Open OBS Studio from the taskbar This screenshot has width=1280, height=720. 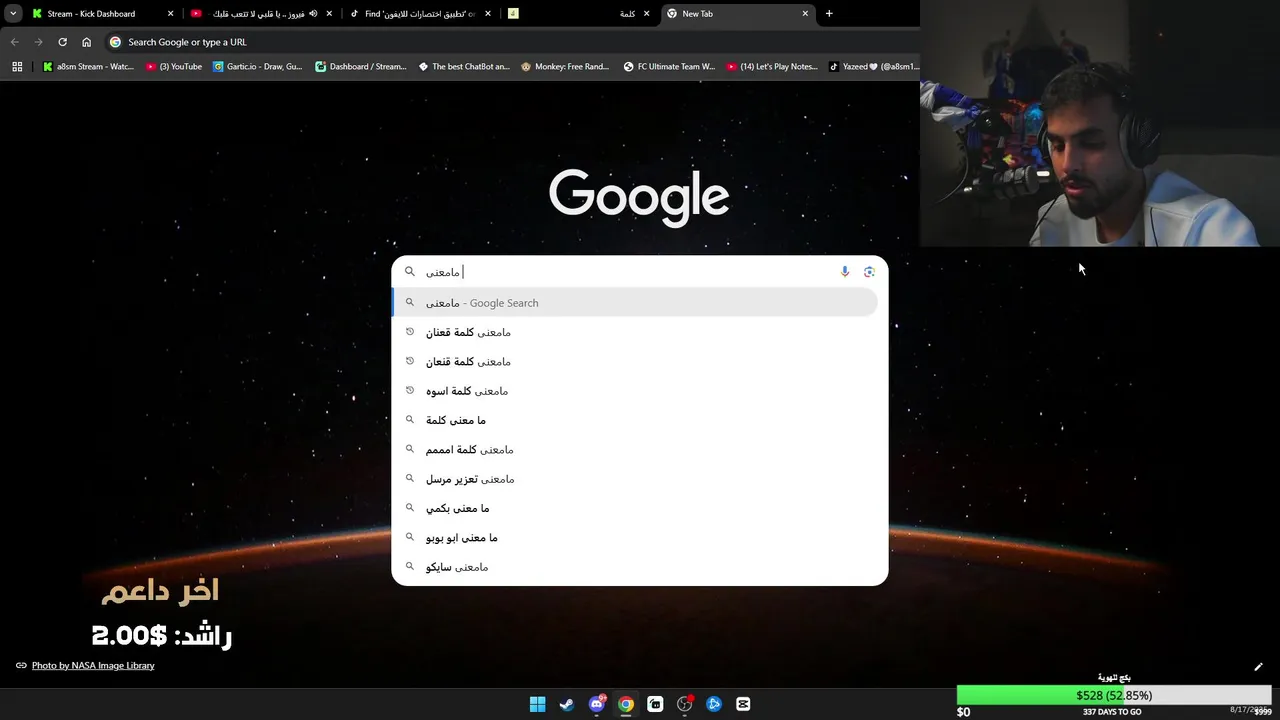pyautogui.click(x=684, y=704)
